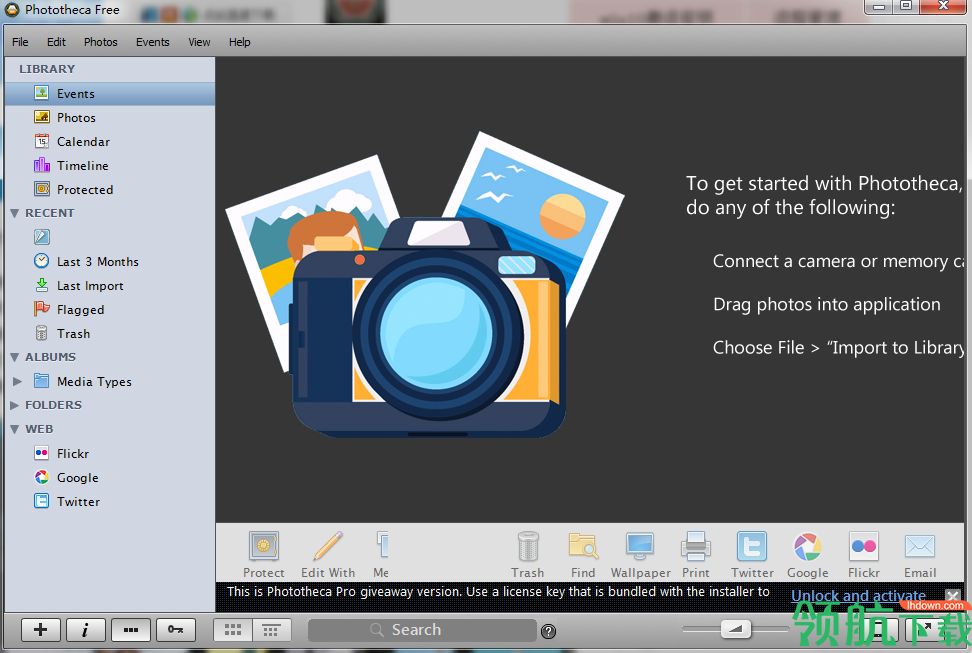Open the File menu
The height and width of the screenshot is (653, 972).
coord(20,42)
